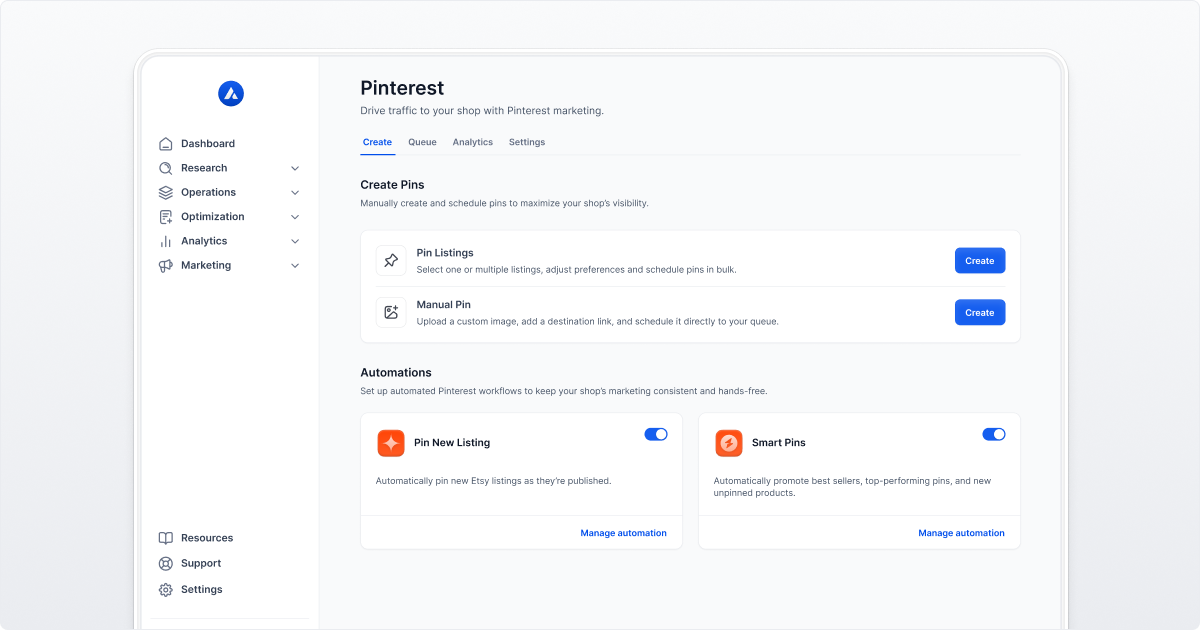Click the Manual Pin row title
1200x630 pixels.
[x=444, y=304]
